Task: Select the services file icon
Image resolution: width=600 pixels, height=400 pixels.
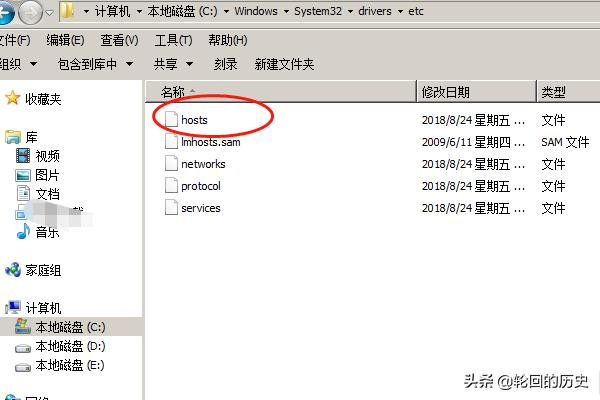Action: click(171, 207)
